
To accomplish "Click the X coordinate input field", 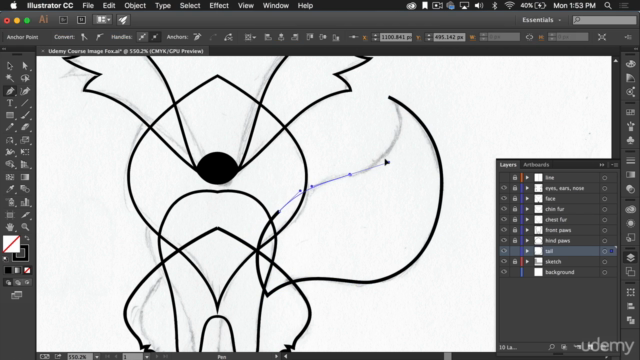I will [x=396, y=37].
